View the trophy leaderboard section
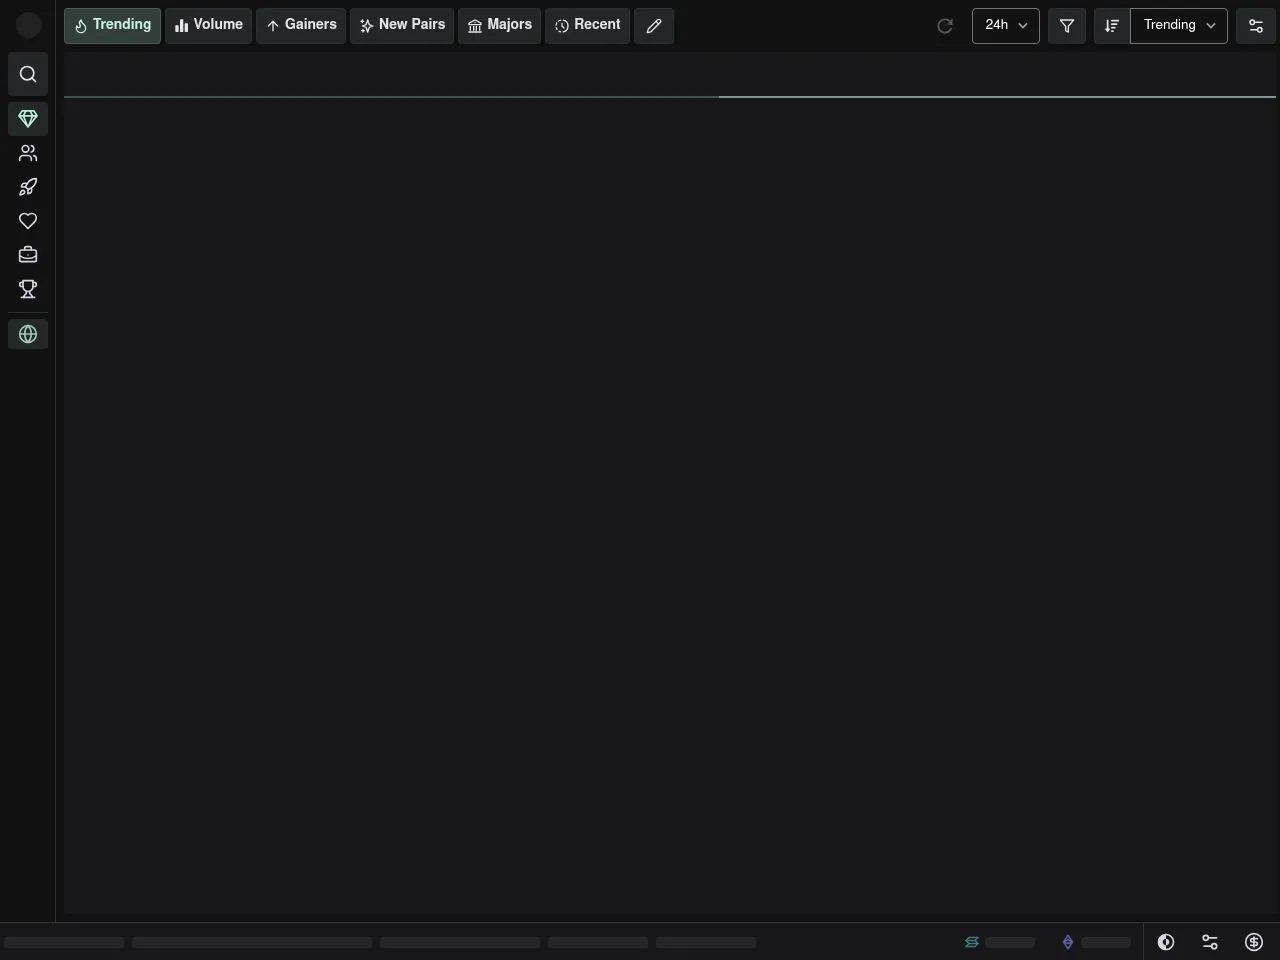This screenshot has width=1280, height=960. pyautogui.click(x=27, y=288)
